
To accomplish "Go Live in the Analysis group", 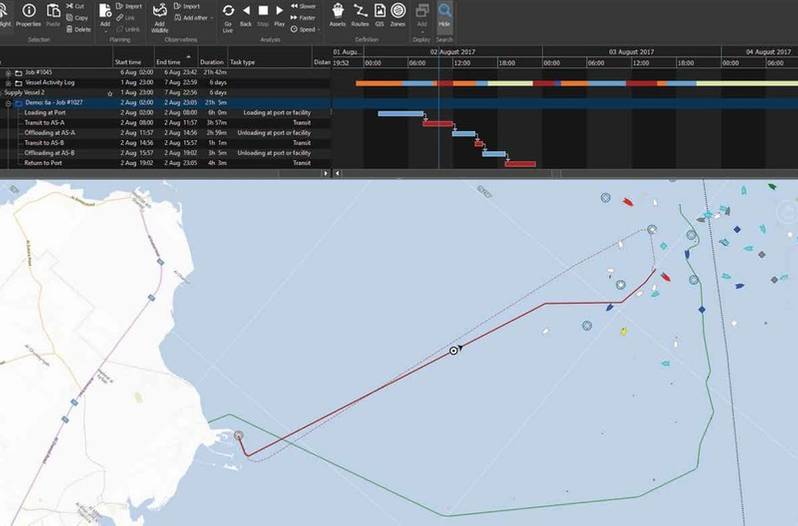I will pyautogui.click(x=228, y=18).
